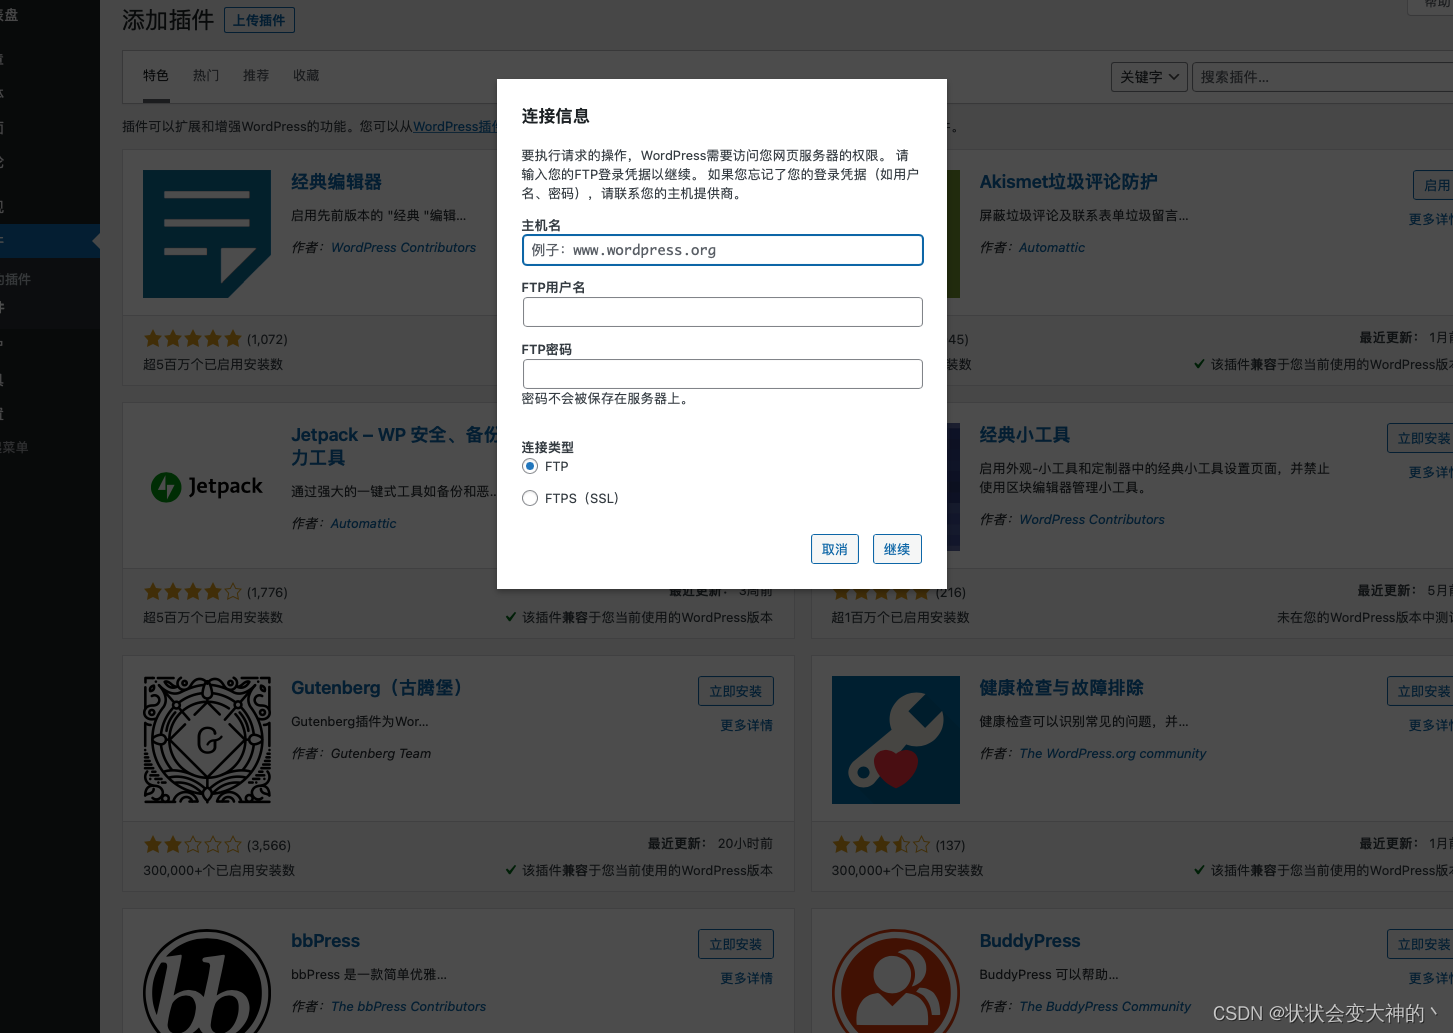
Task: Focus the FTP用户名 field
Action: pyautogui.click(x=722, y=312)
